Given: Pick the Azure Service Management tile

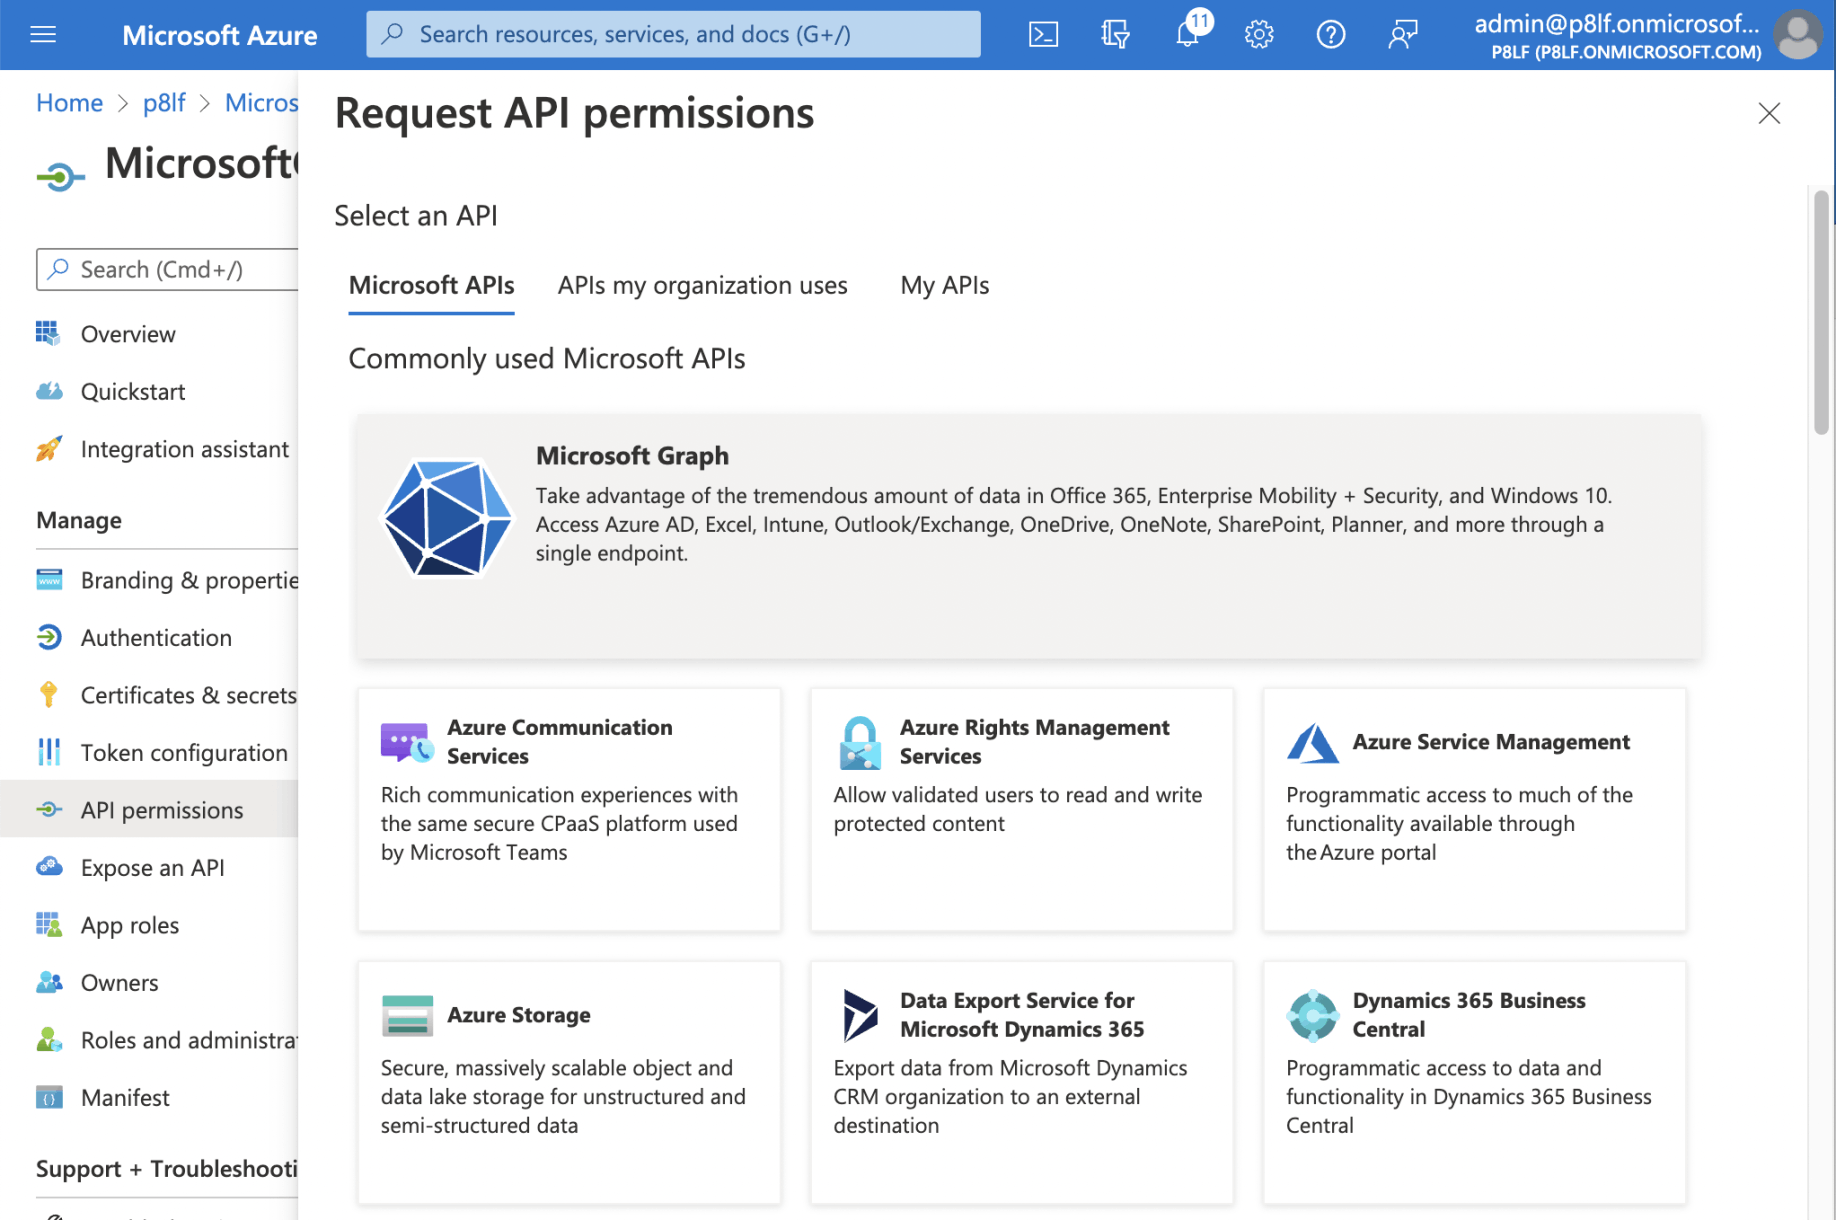Looking at the screenshot, I should coord(1473,808).
